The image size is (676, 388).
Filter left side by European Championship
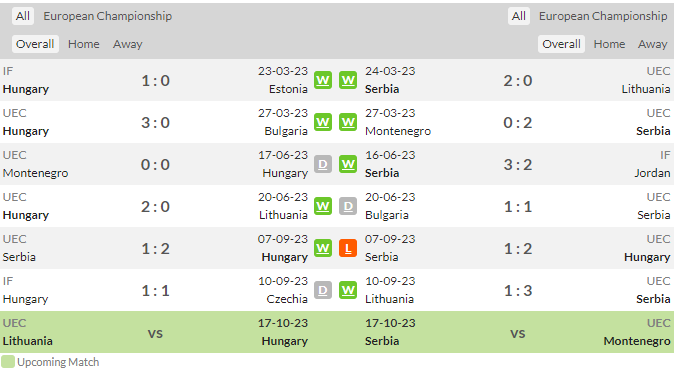tap(107, 16)
